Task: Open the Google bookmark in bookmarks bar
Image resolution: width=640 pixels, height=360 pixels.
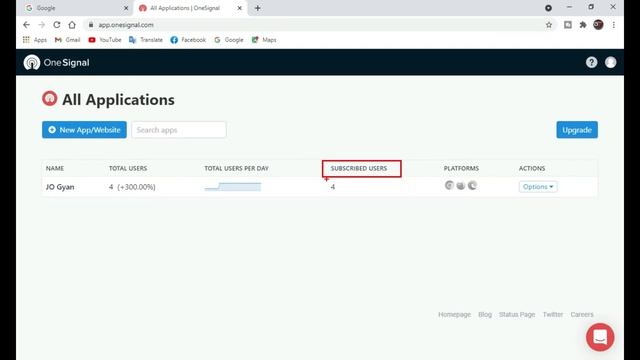Action: tap(229, 40)
